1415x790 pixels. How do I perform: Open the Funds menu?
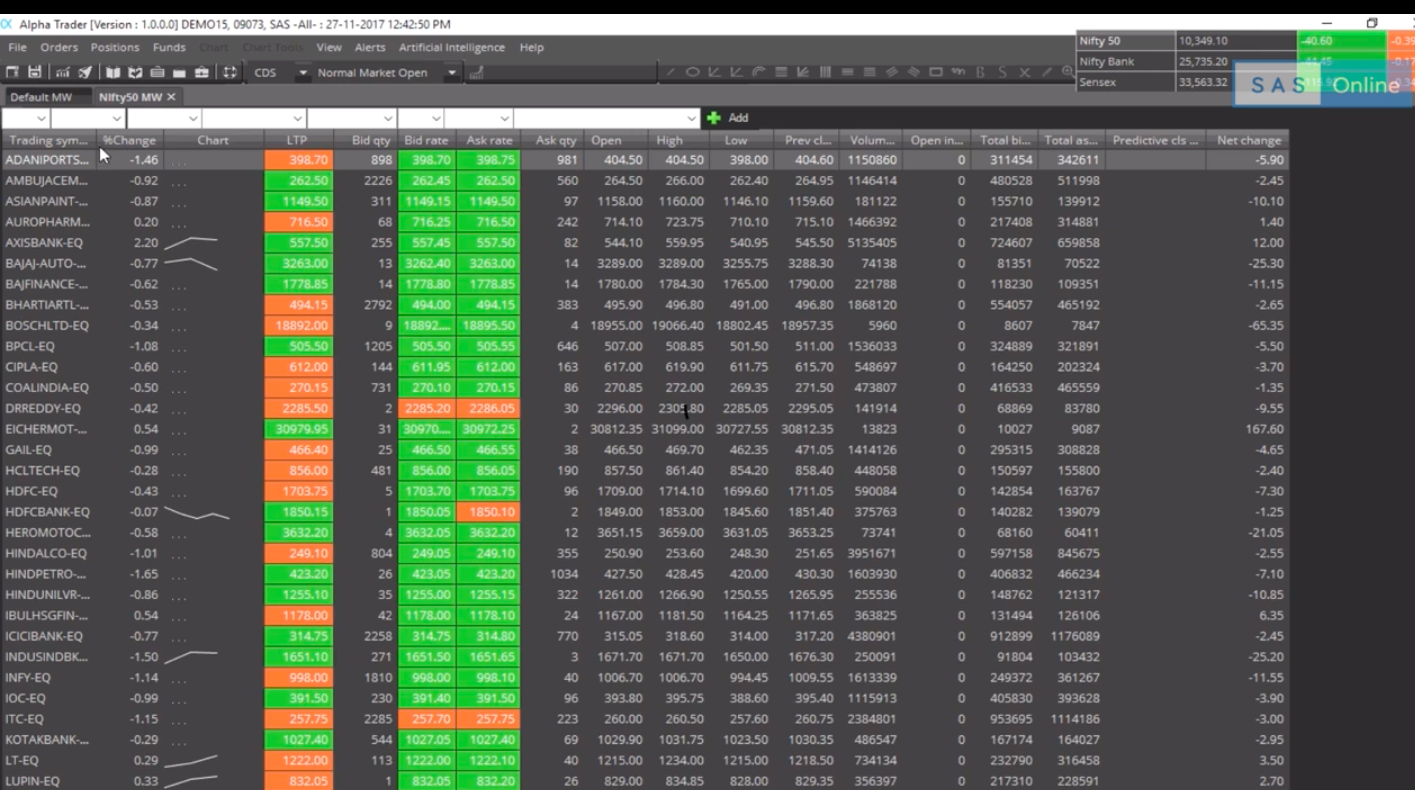[169, 47]
